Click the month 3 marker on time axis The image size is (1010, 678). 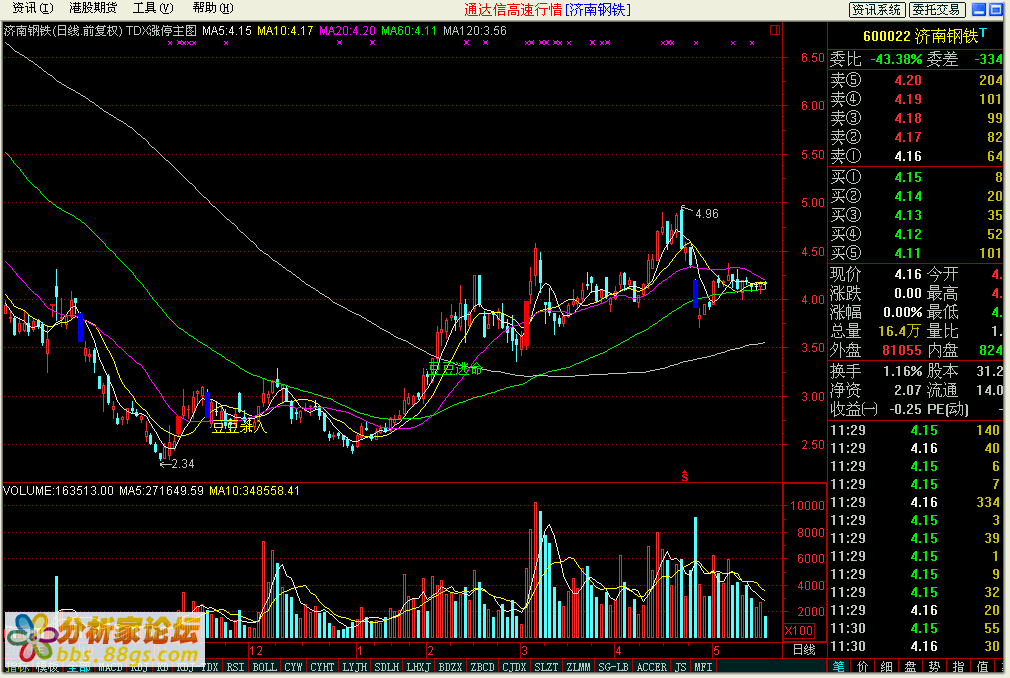(524, 650)
